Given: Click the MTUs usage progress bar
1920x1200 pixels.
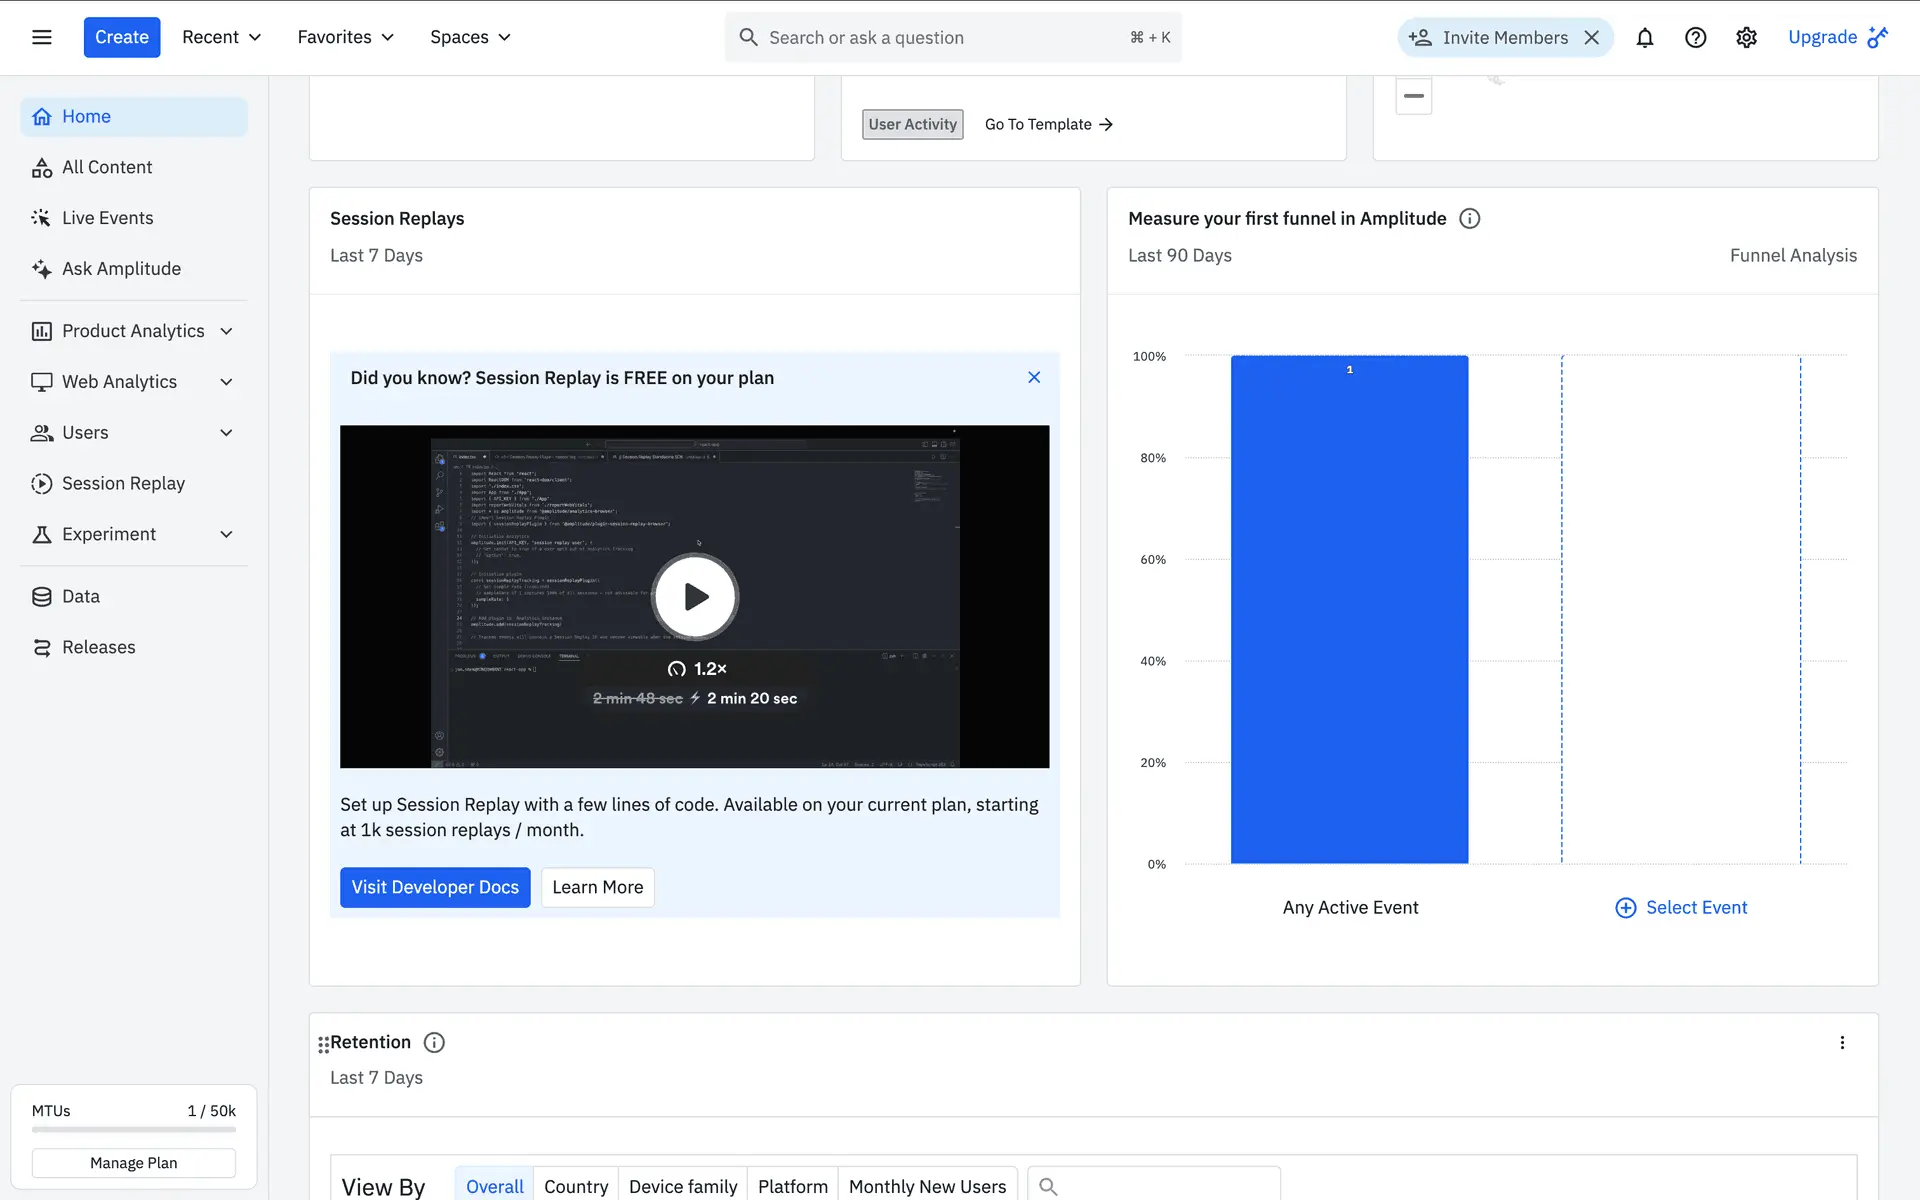Looking at the screenshot, I should tap(134, 1130).
